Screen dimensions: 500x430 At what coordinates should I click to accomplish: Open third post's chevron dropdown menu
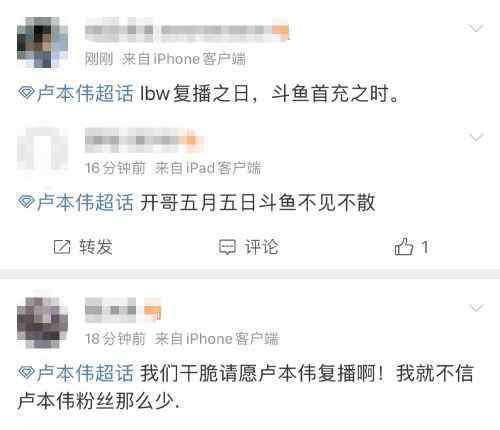coord(476,308)
